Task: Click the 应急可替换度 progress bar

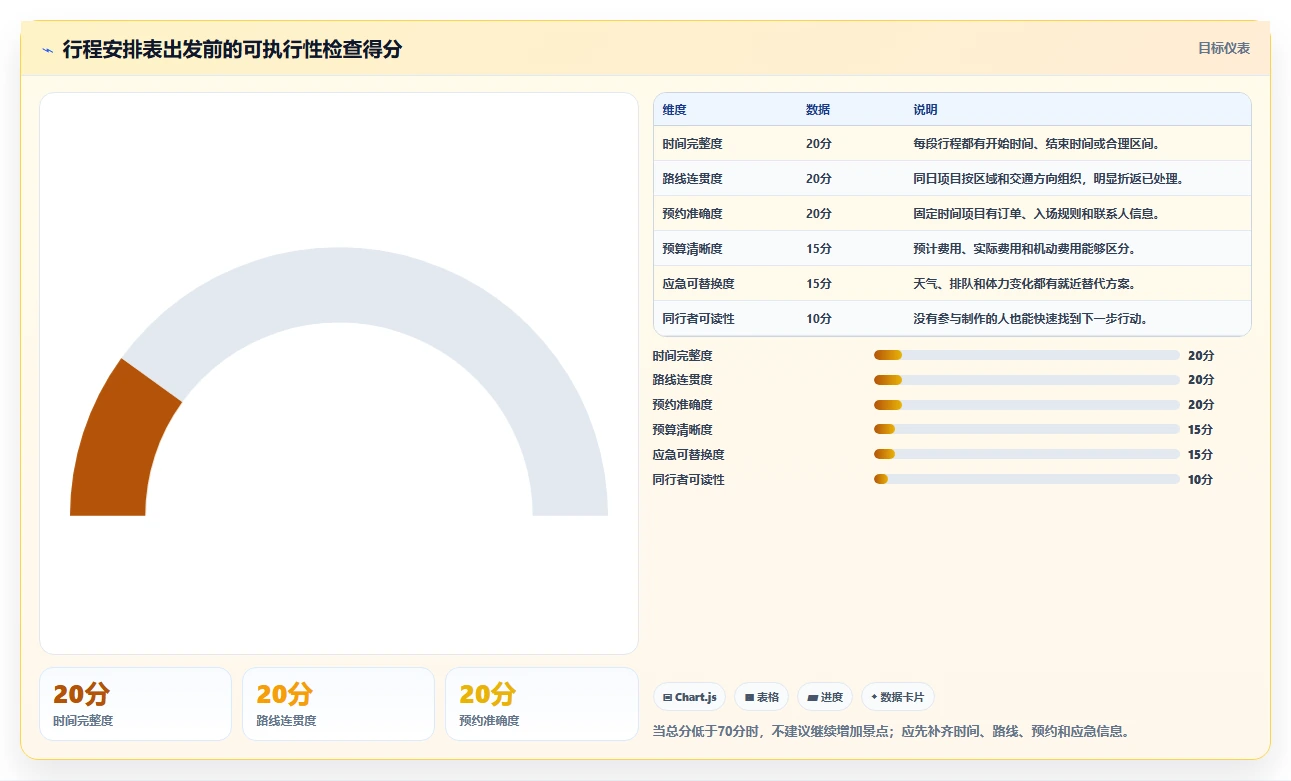Action: click(x=1027, y=454)
